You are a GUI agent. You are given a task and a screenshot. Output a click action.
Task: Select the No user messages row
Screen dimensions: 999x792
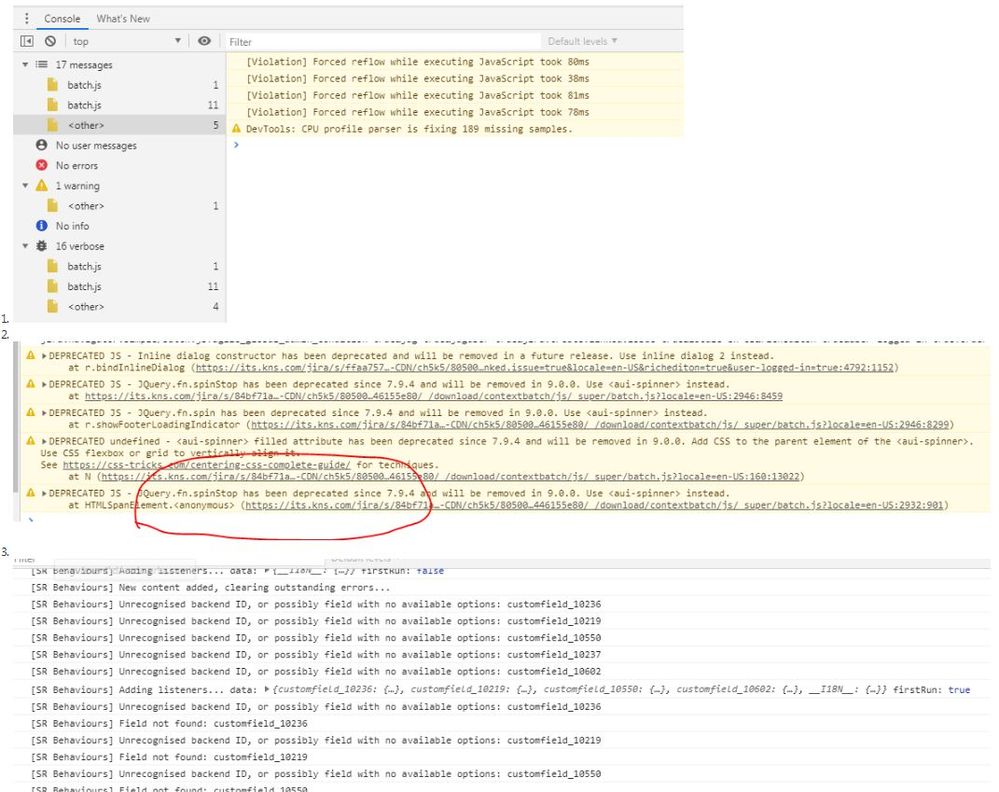[x=120, y=145]
